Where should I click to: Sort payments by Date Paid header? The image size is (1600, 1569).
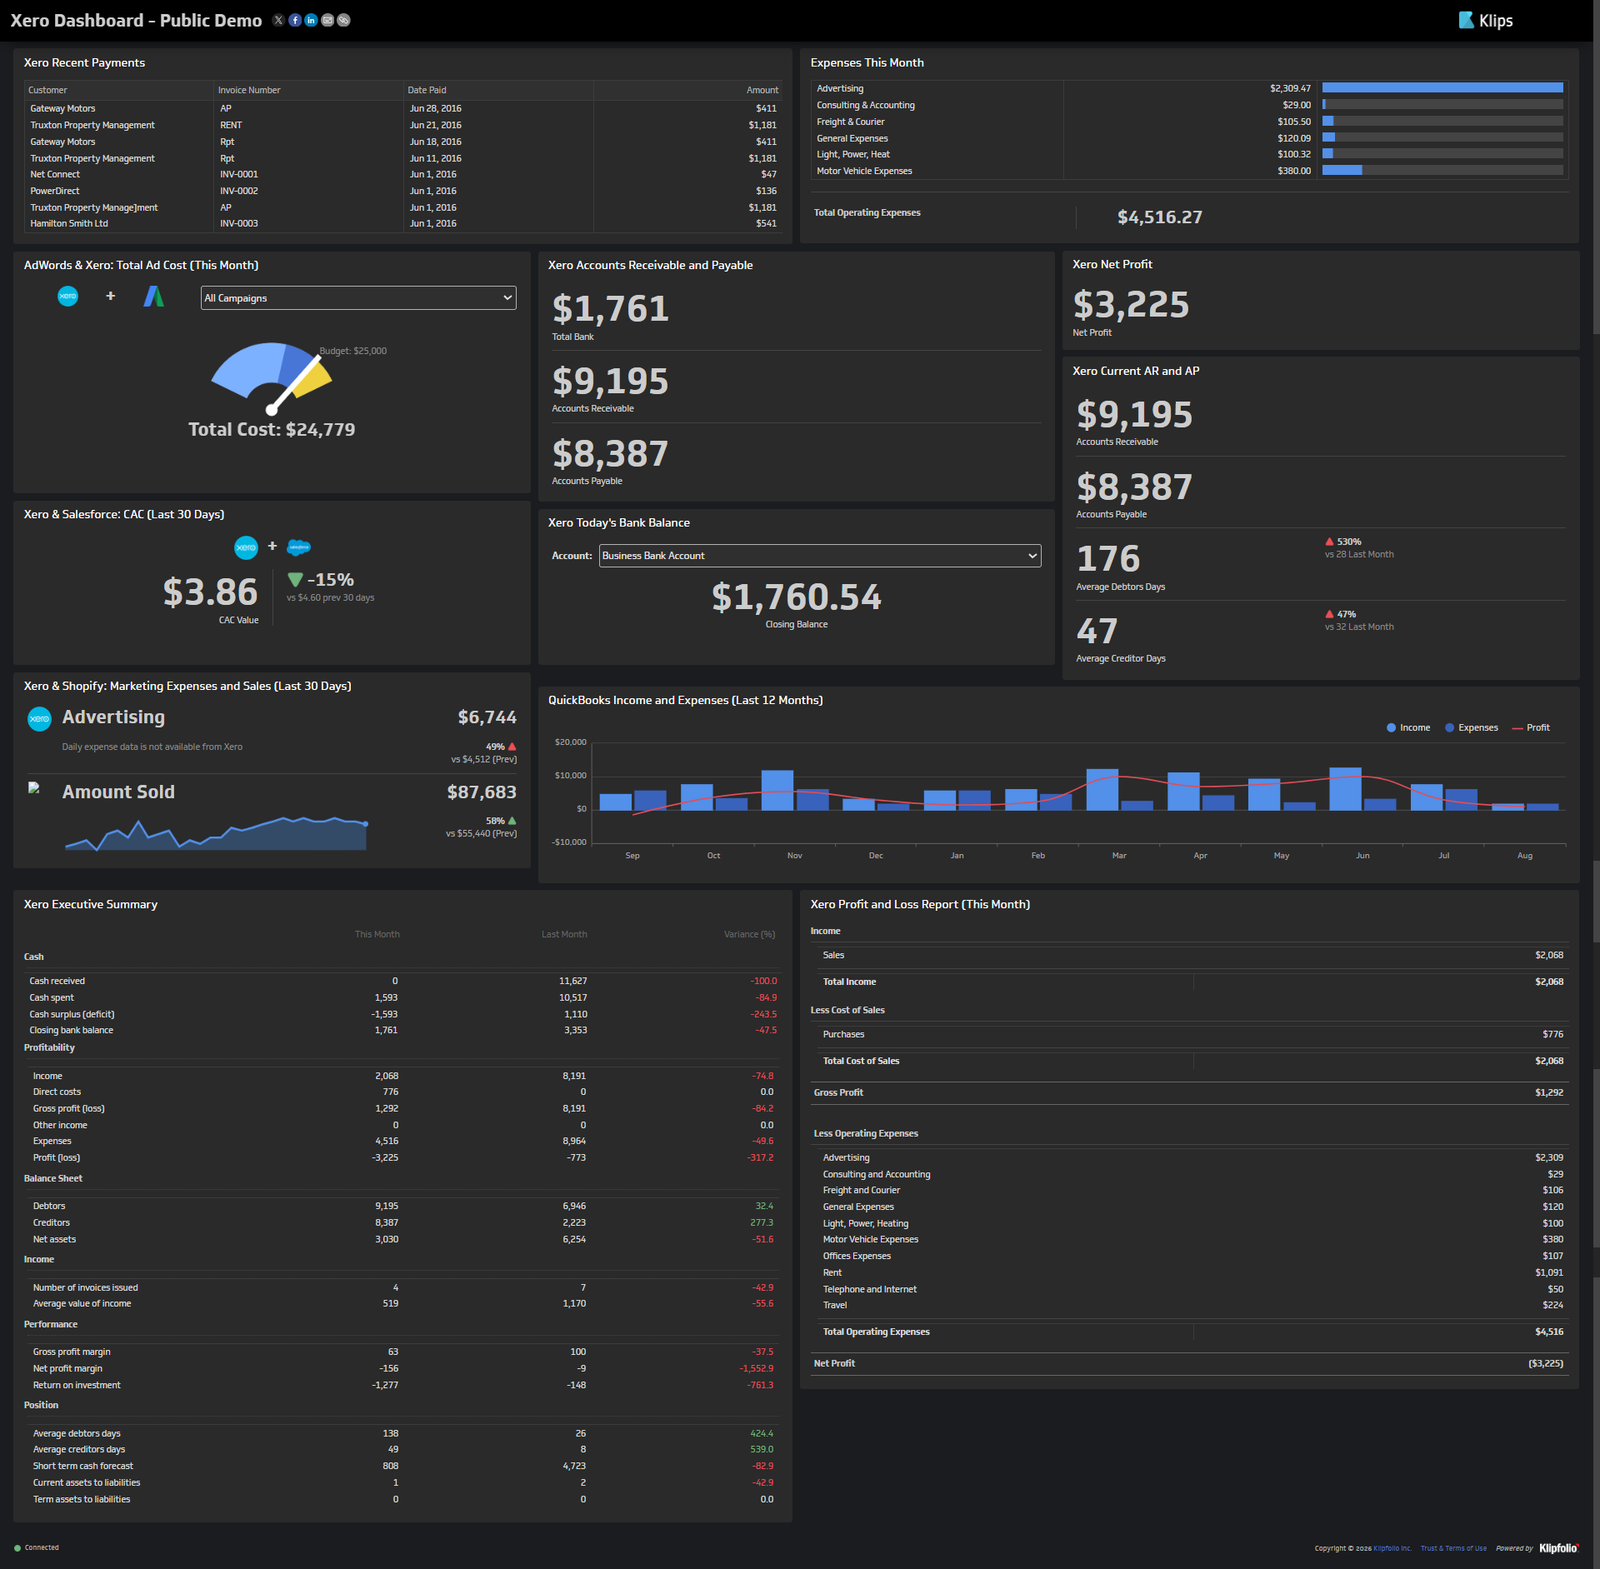click(x=427, y=90)
